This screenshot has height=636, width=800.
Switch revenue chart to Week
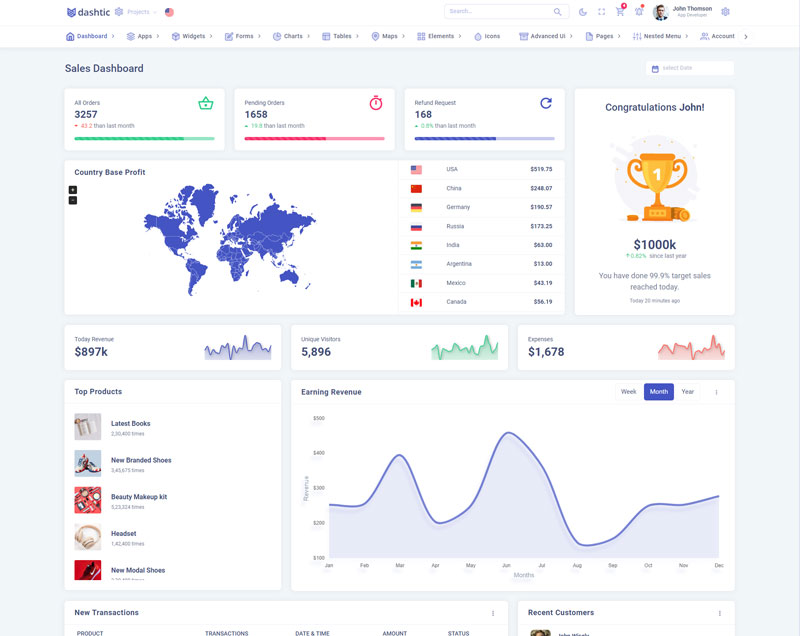[628, 392]
